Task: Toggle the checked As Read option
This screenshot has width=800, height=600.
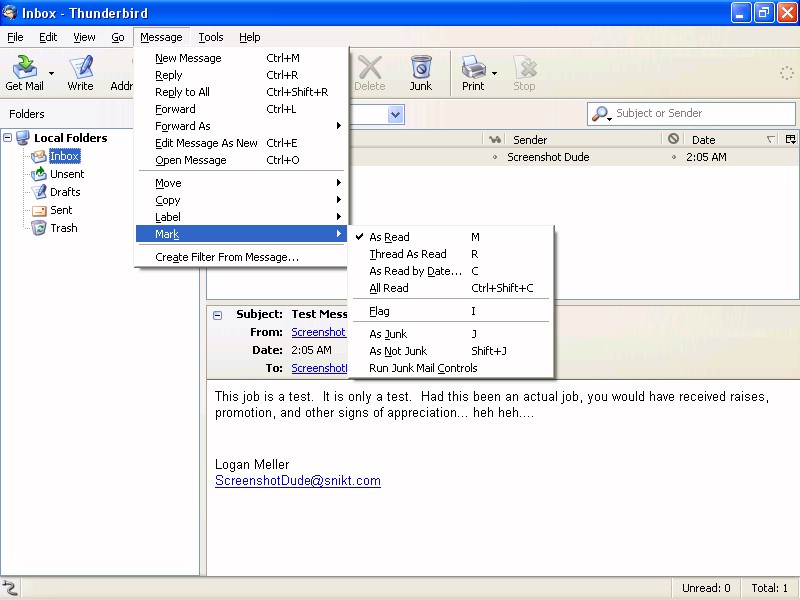Action: tap(451, 237)
